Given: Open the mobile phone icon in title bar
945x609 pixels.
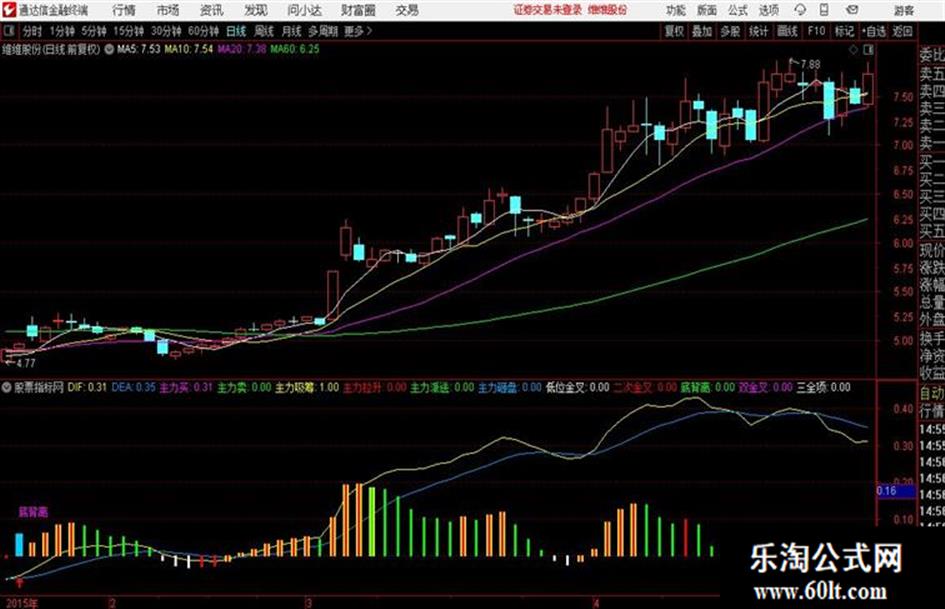Looking at the screenshot, I should pyautogui.click(x=824, y=10).
